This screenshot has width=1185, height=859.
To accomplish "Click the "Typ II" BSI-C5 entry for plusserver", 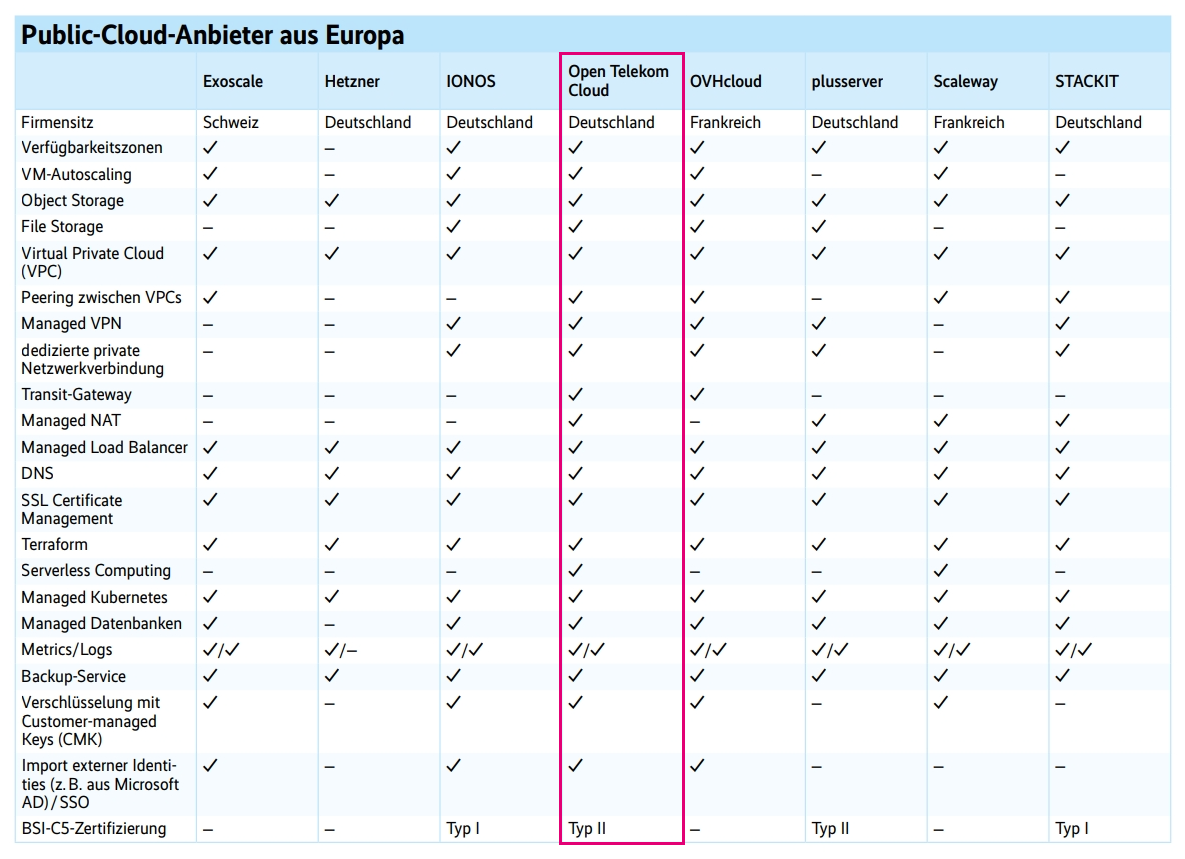I will coord(830,829).
